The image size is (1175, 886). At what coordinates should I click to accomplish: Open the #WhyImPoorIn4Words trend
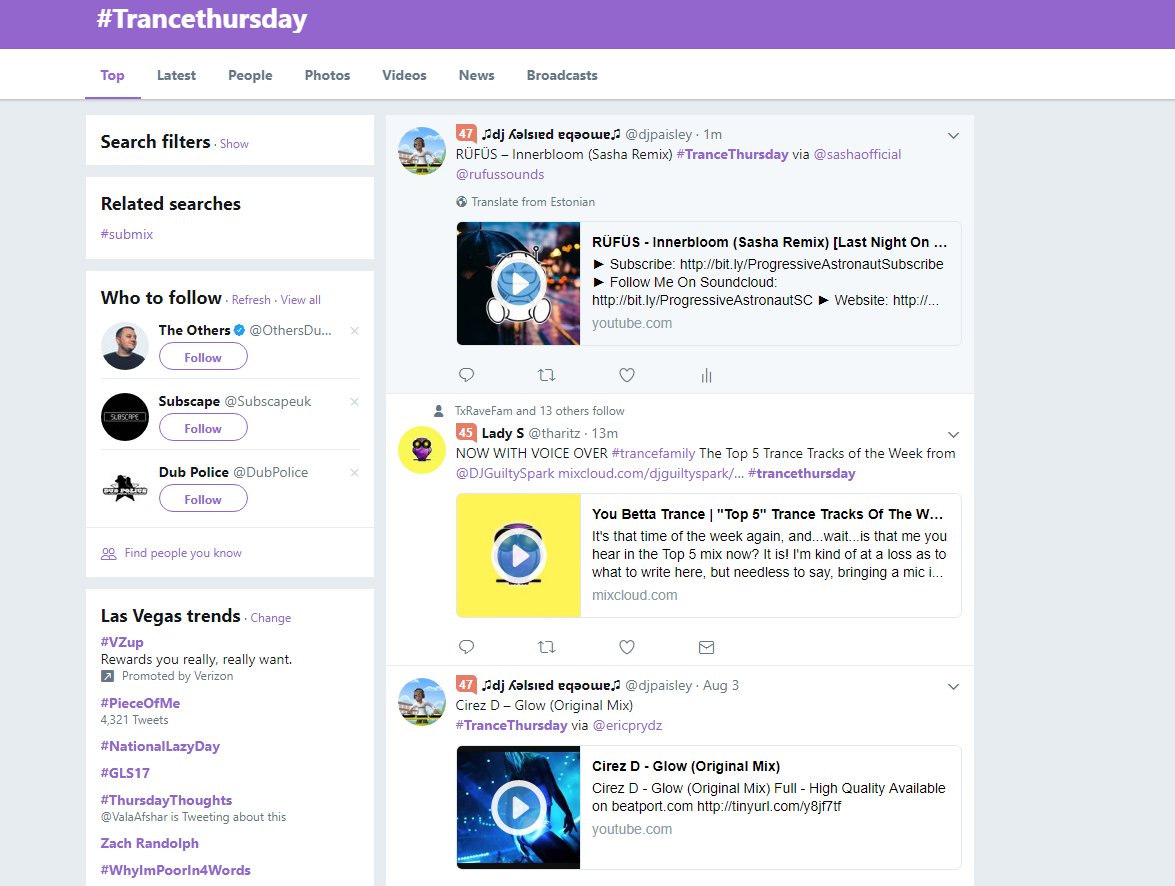point(175,870)
